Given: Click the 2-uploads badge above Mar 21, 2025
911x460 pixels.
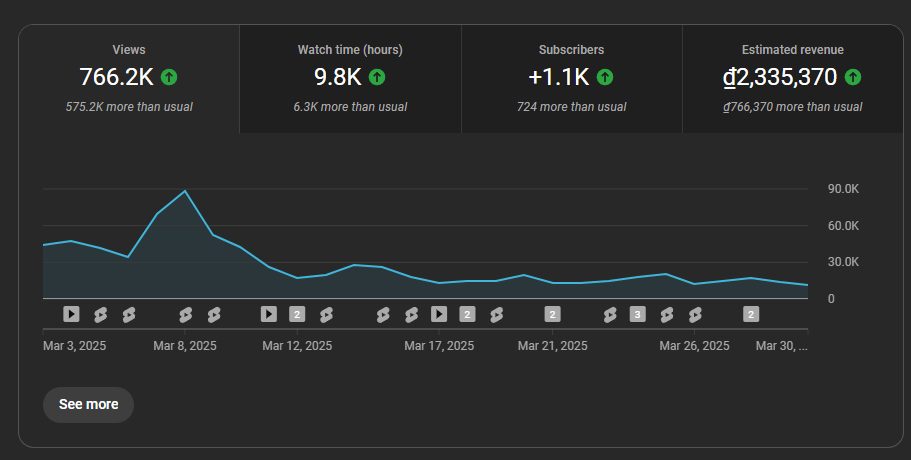Looking at the screenshot, I should [x=552, y=314].
